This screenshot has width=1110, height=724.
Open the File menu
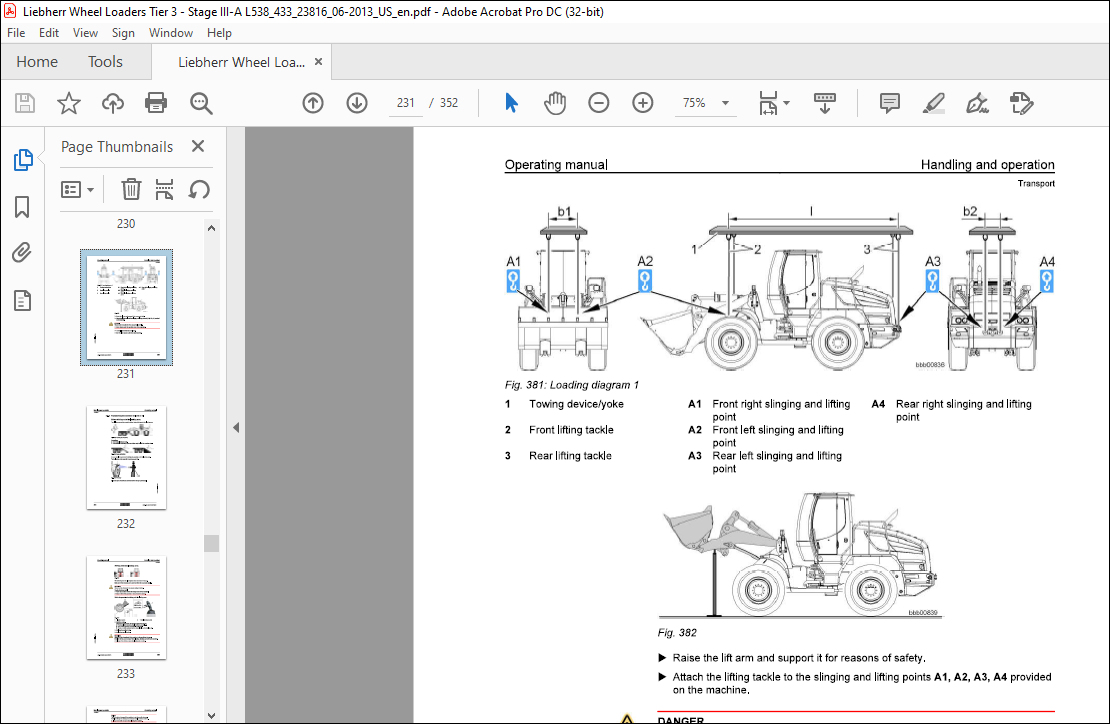[x=16, y=33]
